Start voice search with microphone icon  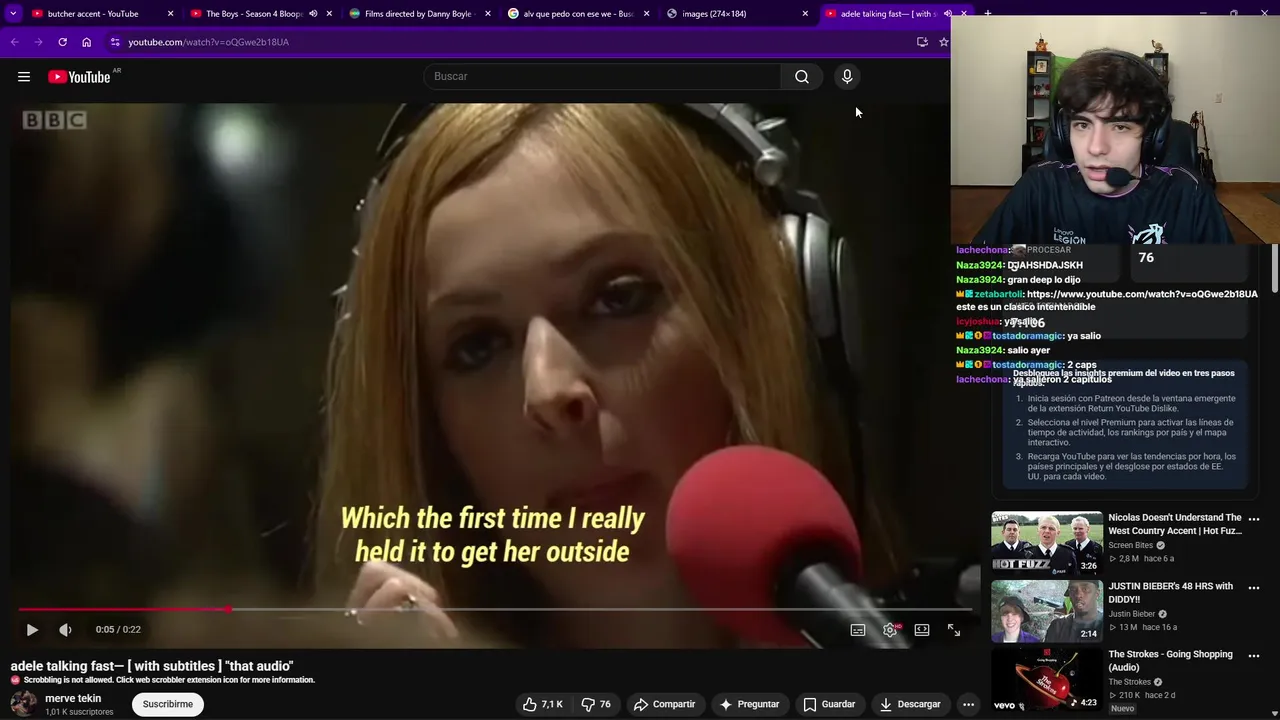pyautogui.click(x=847, y=76)
